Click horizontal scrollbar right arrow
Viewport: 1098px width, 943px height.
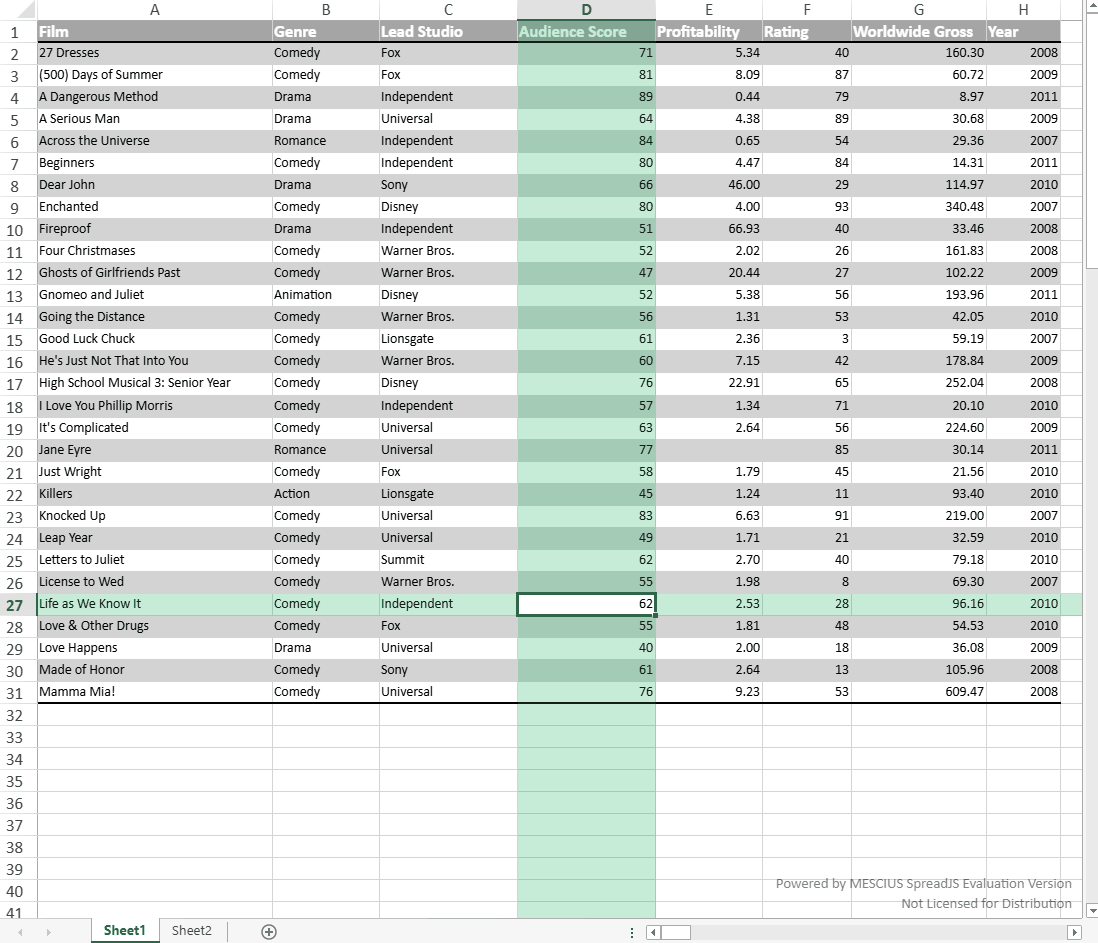1073,932
